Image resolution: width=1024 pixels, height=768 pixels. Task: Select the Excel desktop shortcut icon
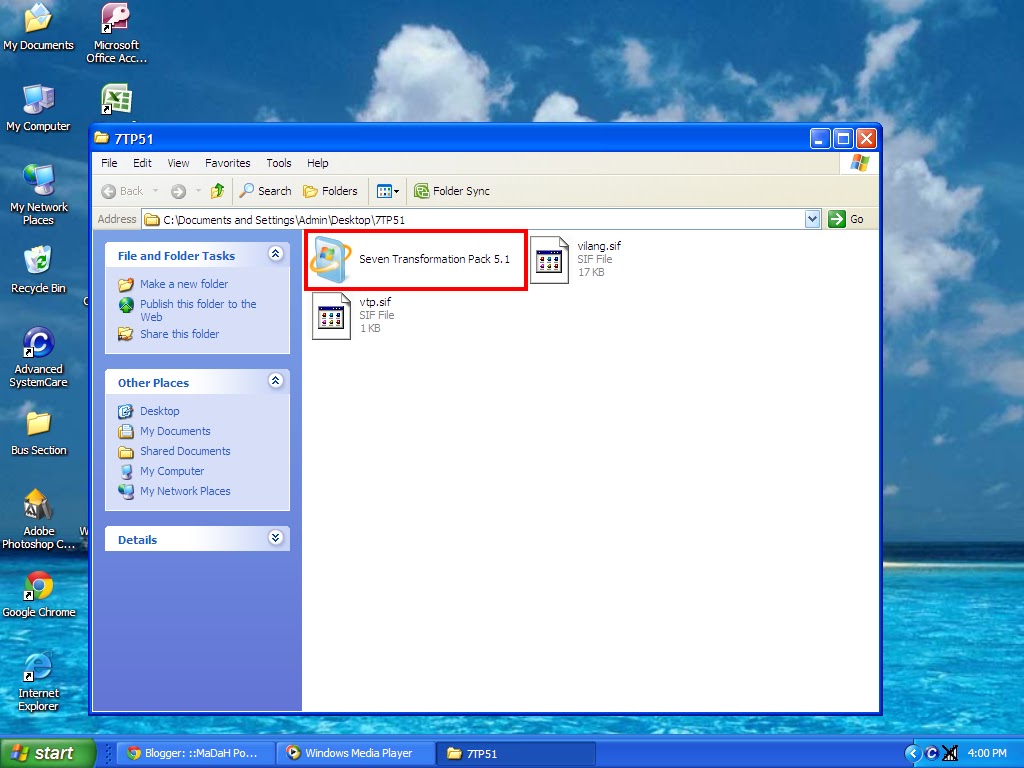tap(116, 100)
